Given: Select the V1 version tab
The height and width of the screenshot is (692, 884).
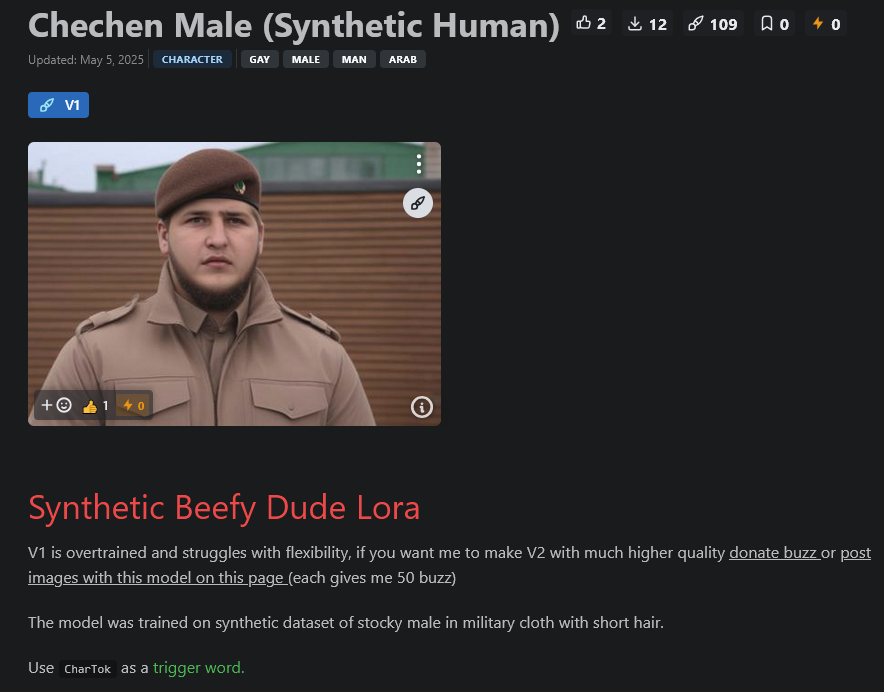Looking at the screenshot, I should tap(59, 105).
